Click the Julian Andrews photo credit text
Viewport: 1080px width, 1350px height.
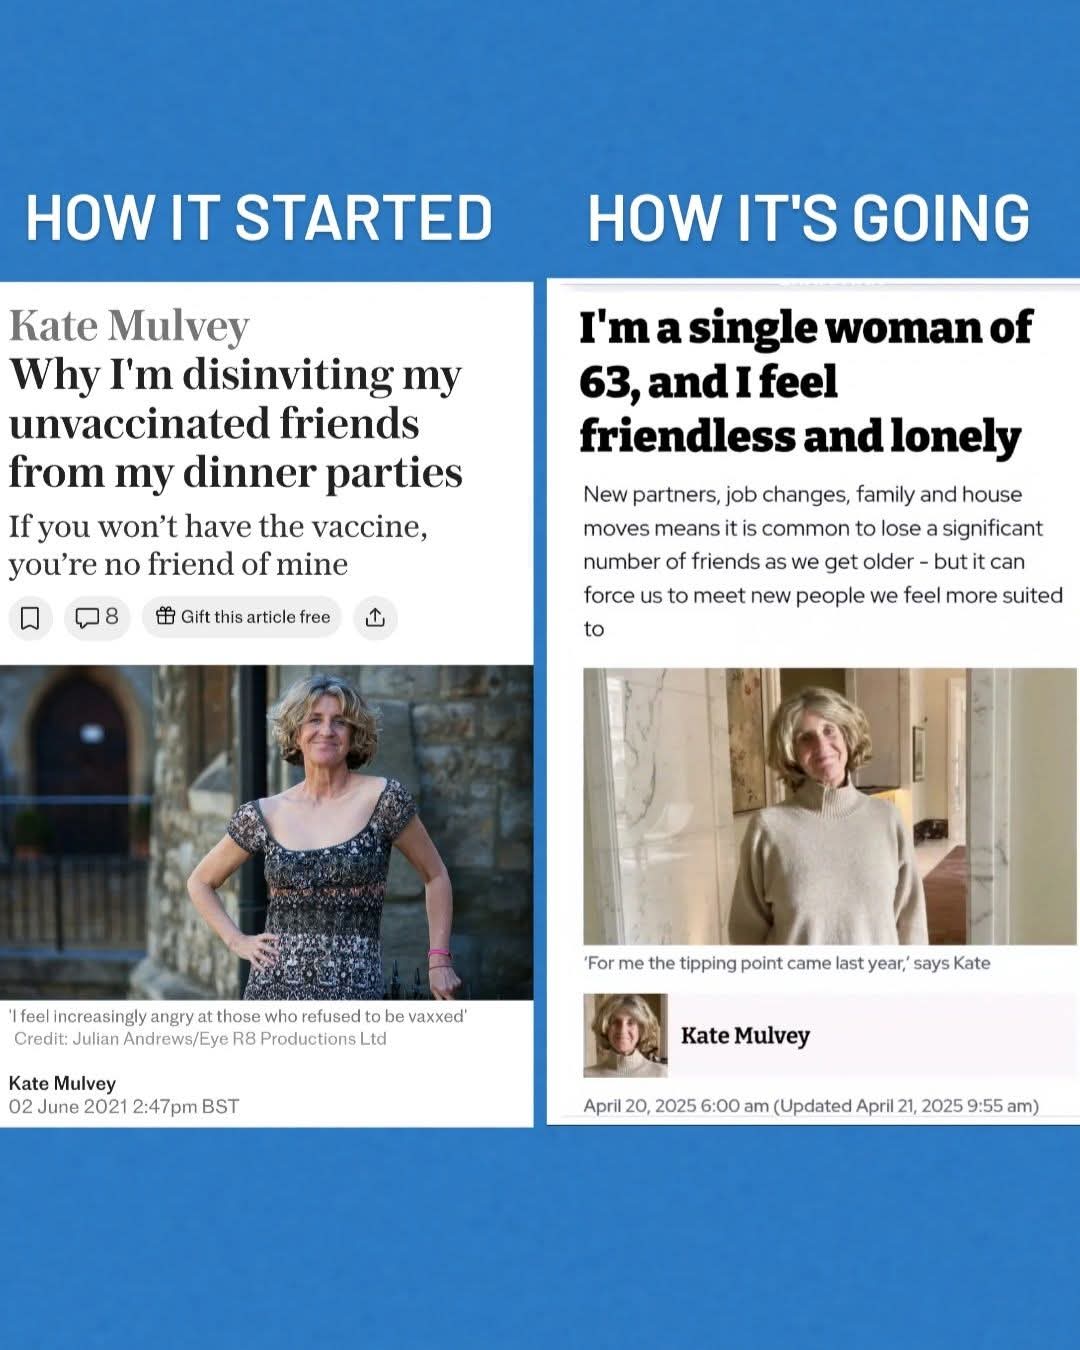200,1039
